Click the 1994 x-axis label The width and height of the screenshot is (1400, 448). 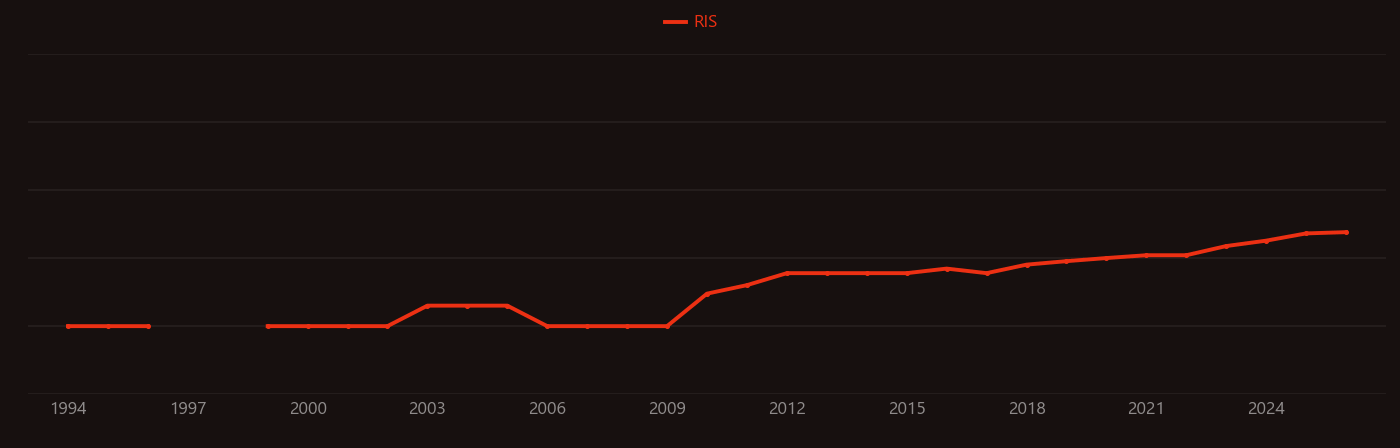point(68,409)
